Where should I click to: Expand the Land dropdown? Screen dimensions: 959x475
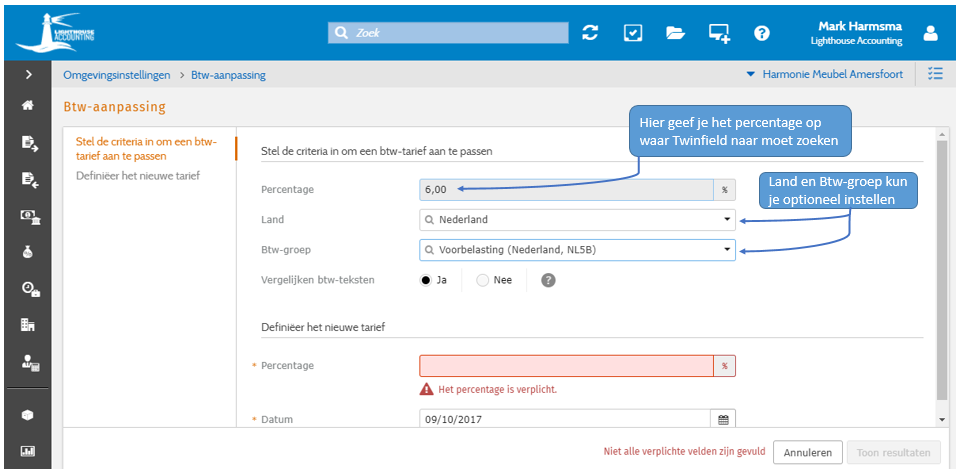[727, 220]
